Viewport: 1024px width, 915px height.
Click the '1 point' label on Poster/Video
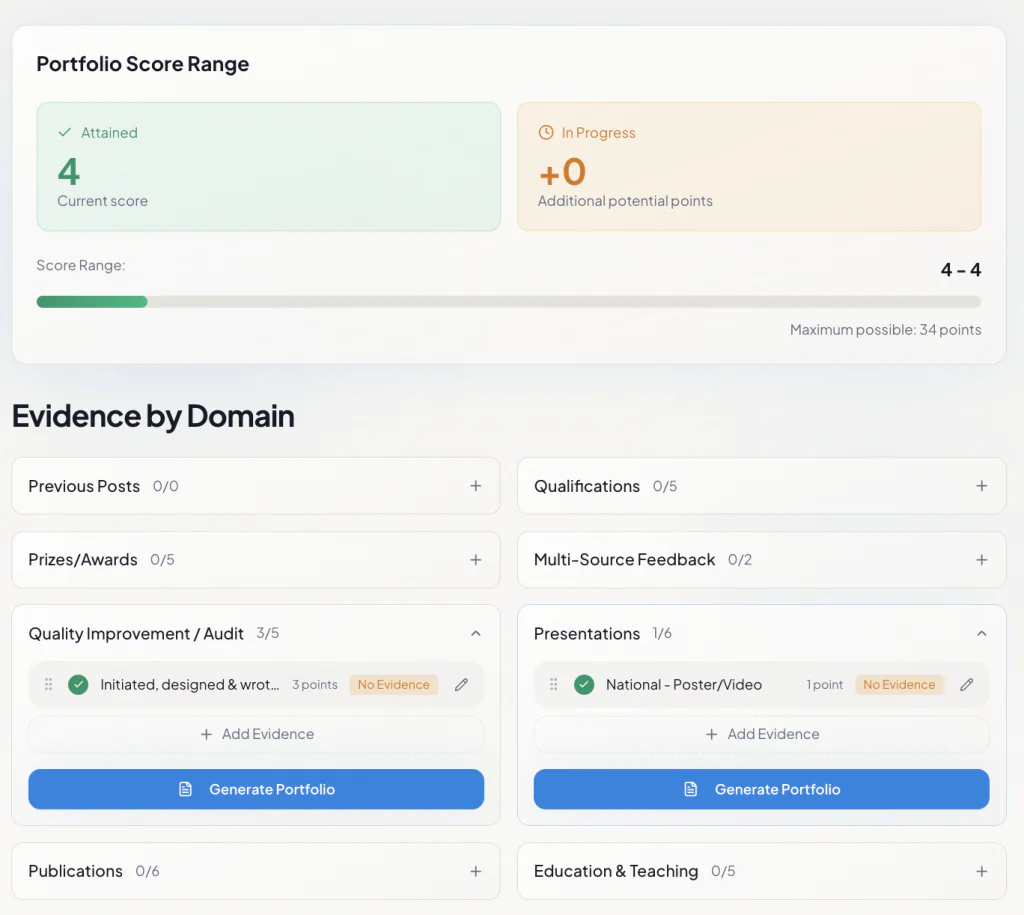click(x=825, y=684)
